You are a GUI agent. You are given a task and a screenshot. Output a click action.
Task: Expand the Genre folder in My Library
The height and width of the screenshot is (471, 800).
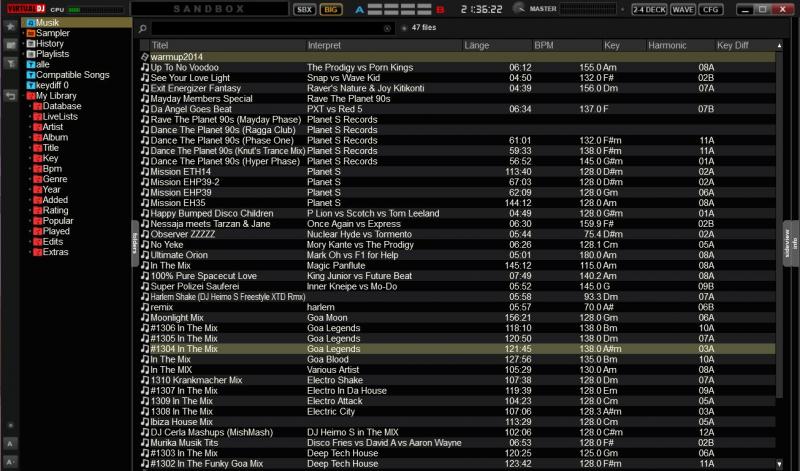[x=30, y=180]
